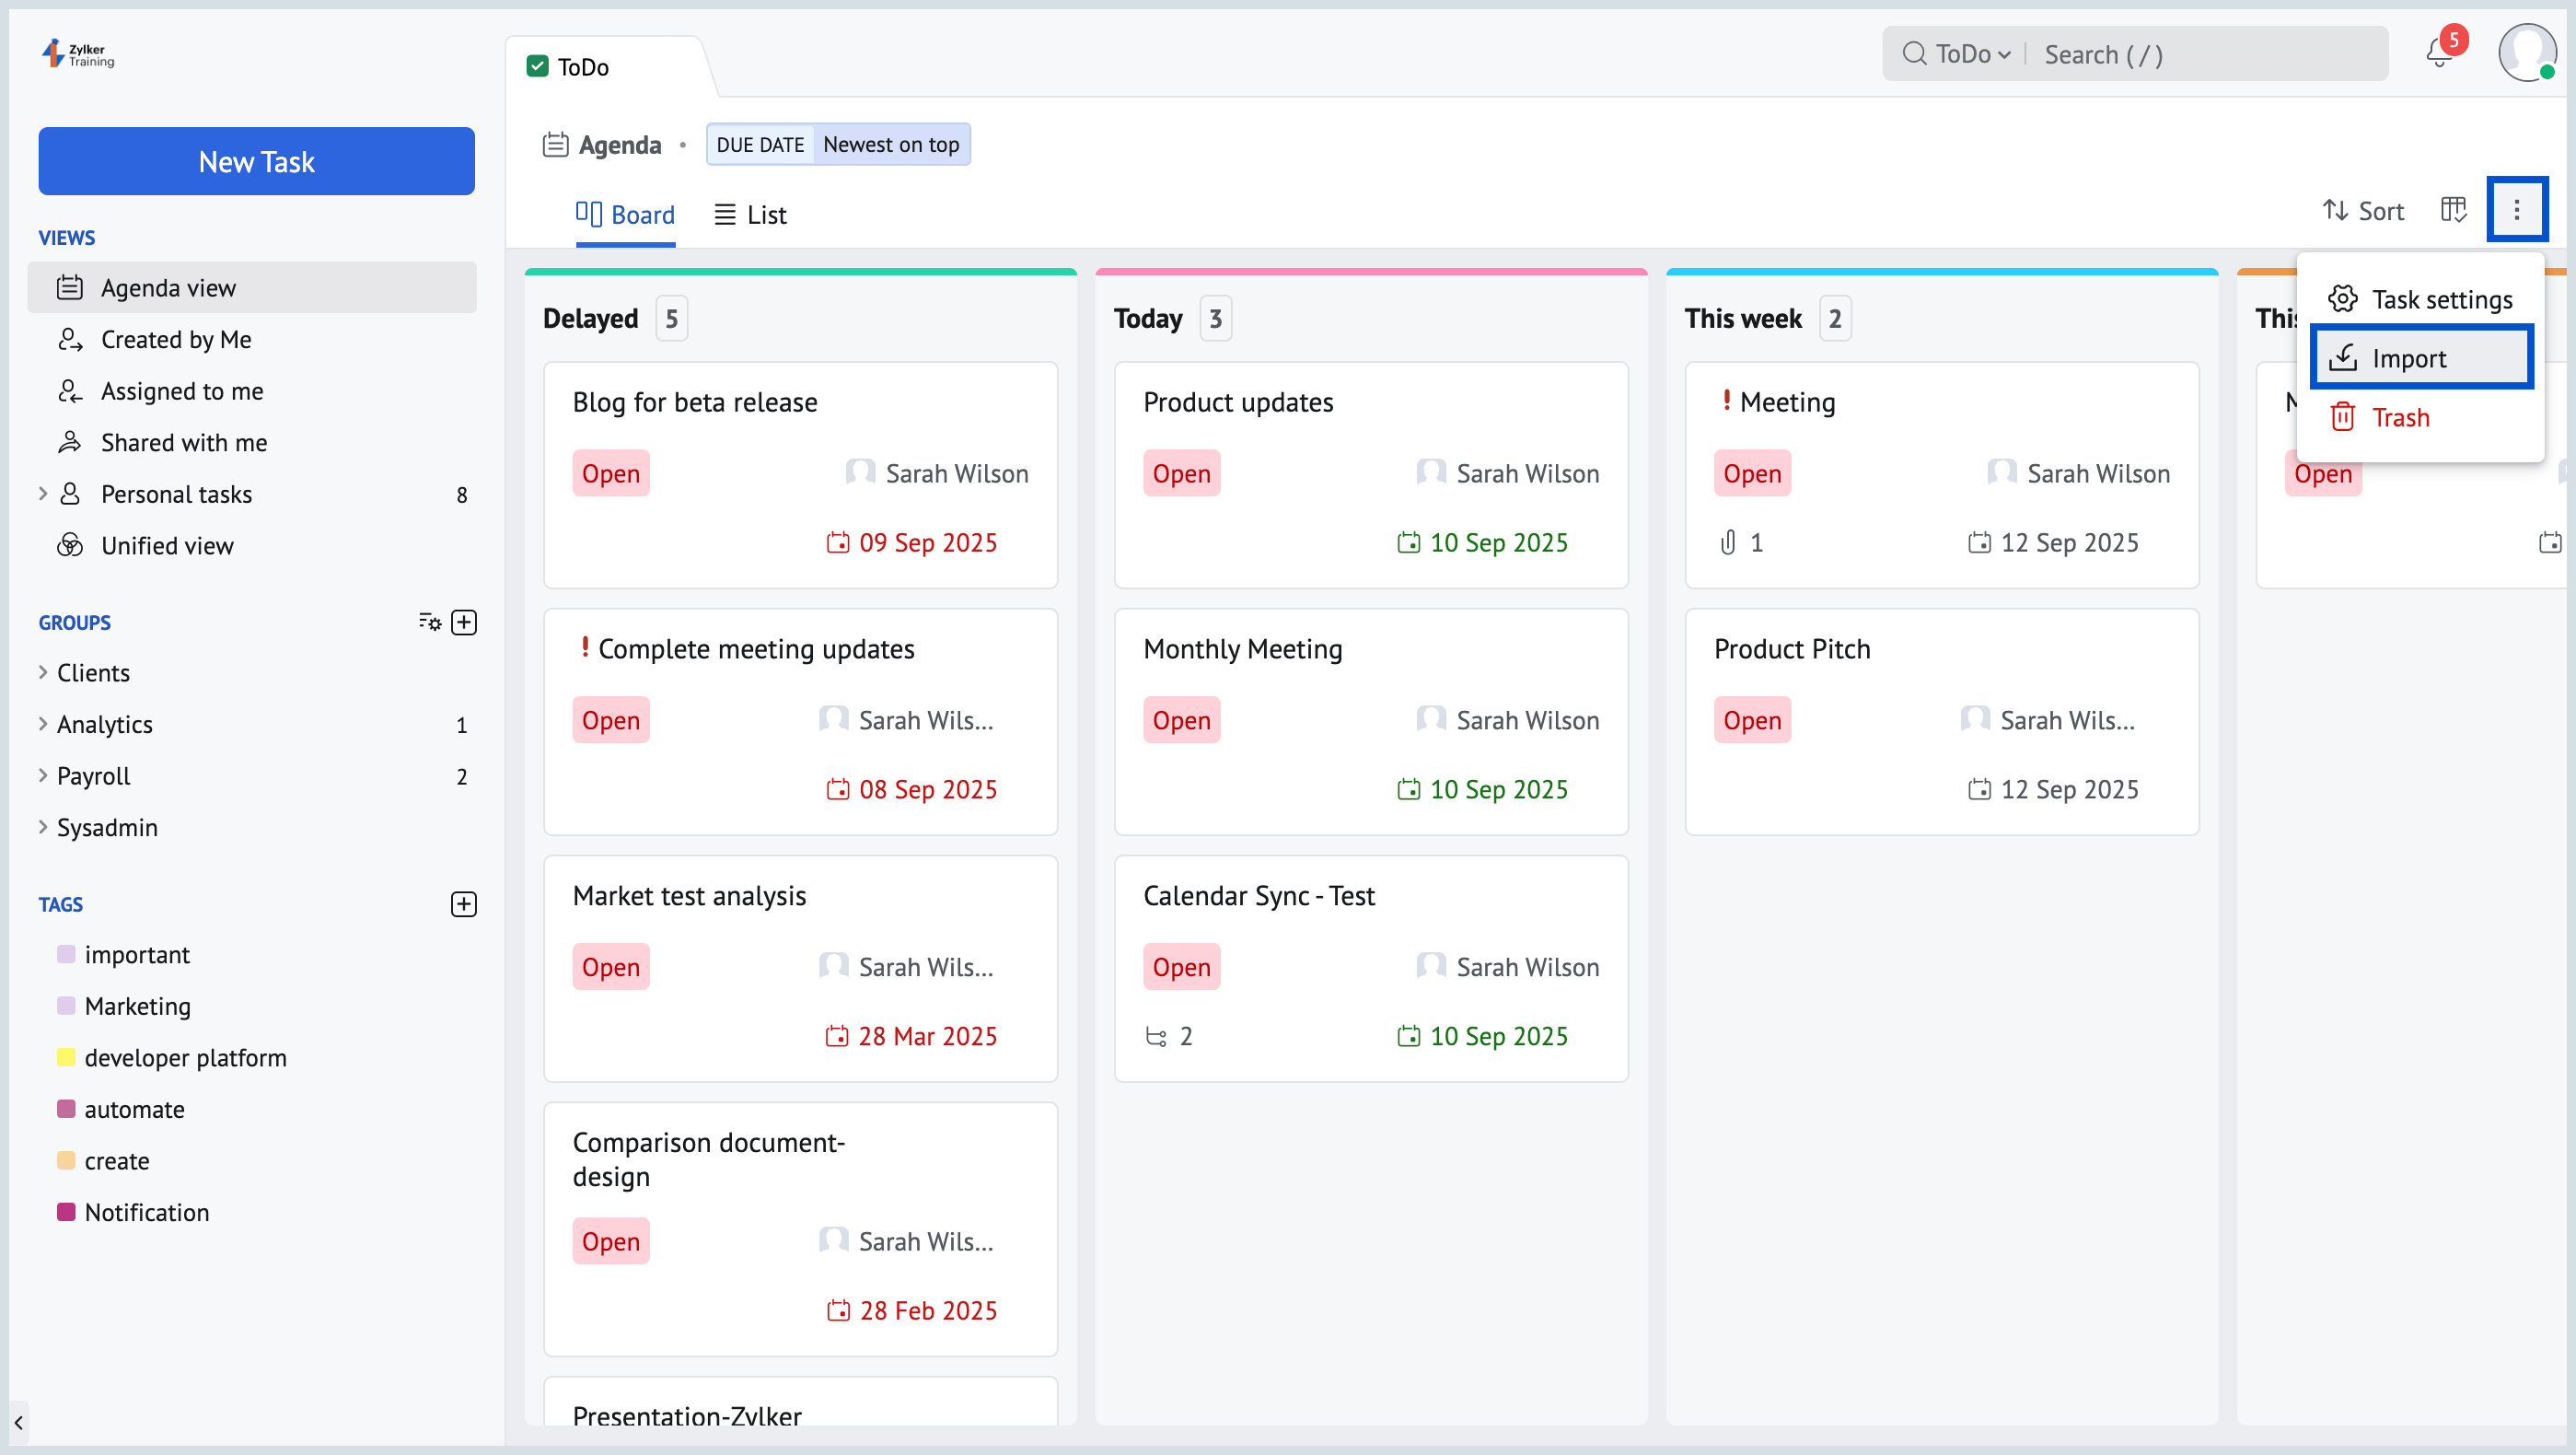Image resolution: width=2576 pixels, height=1455 pixels.
Task: Select Import from the menu
Action: point(2408,358)
